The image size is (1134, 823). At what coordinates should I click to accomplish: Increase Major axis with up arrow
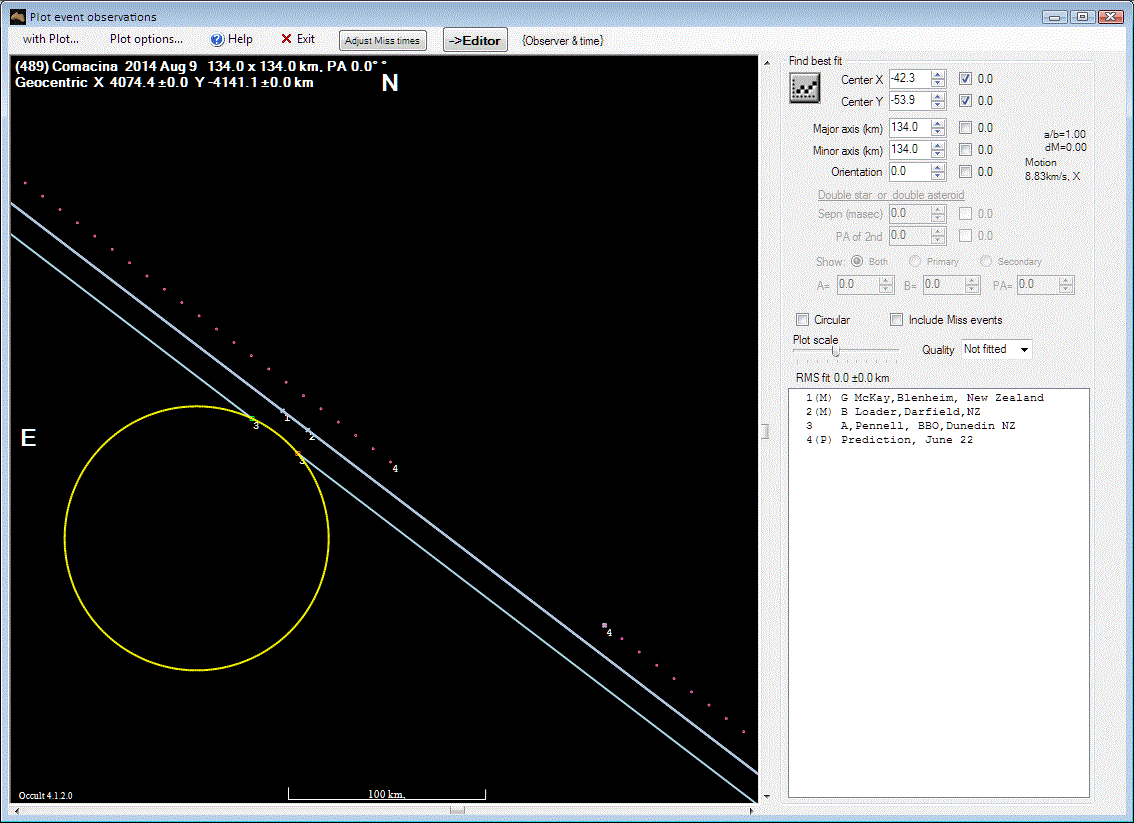tap(938, 124)
